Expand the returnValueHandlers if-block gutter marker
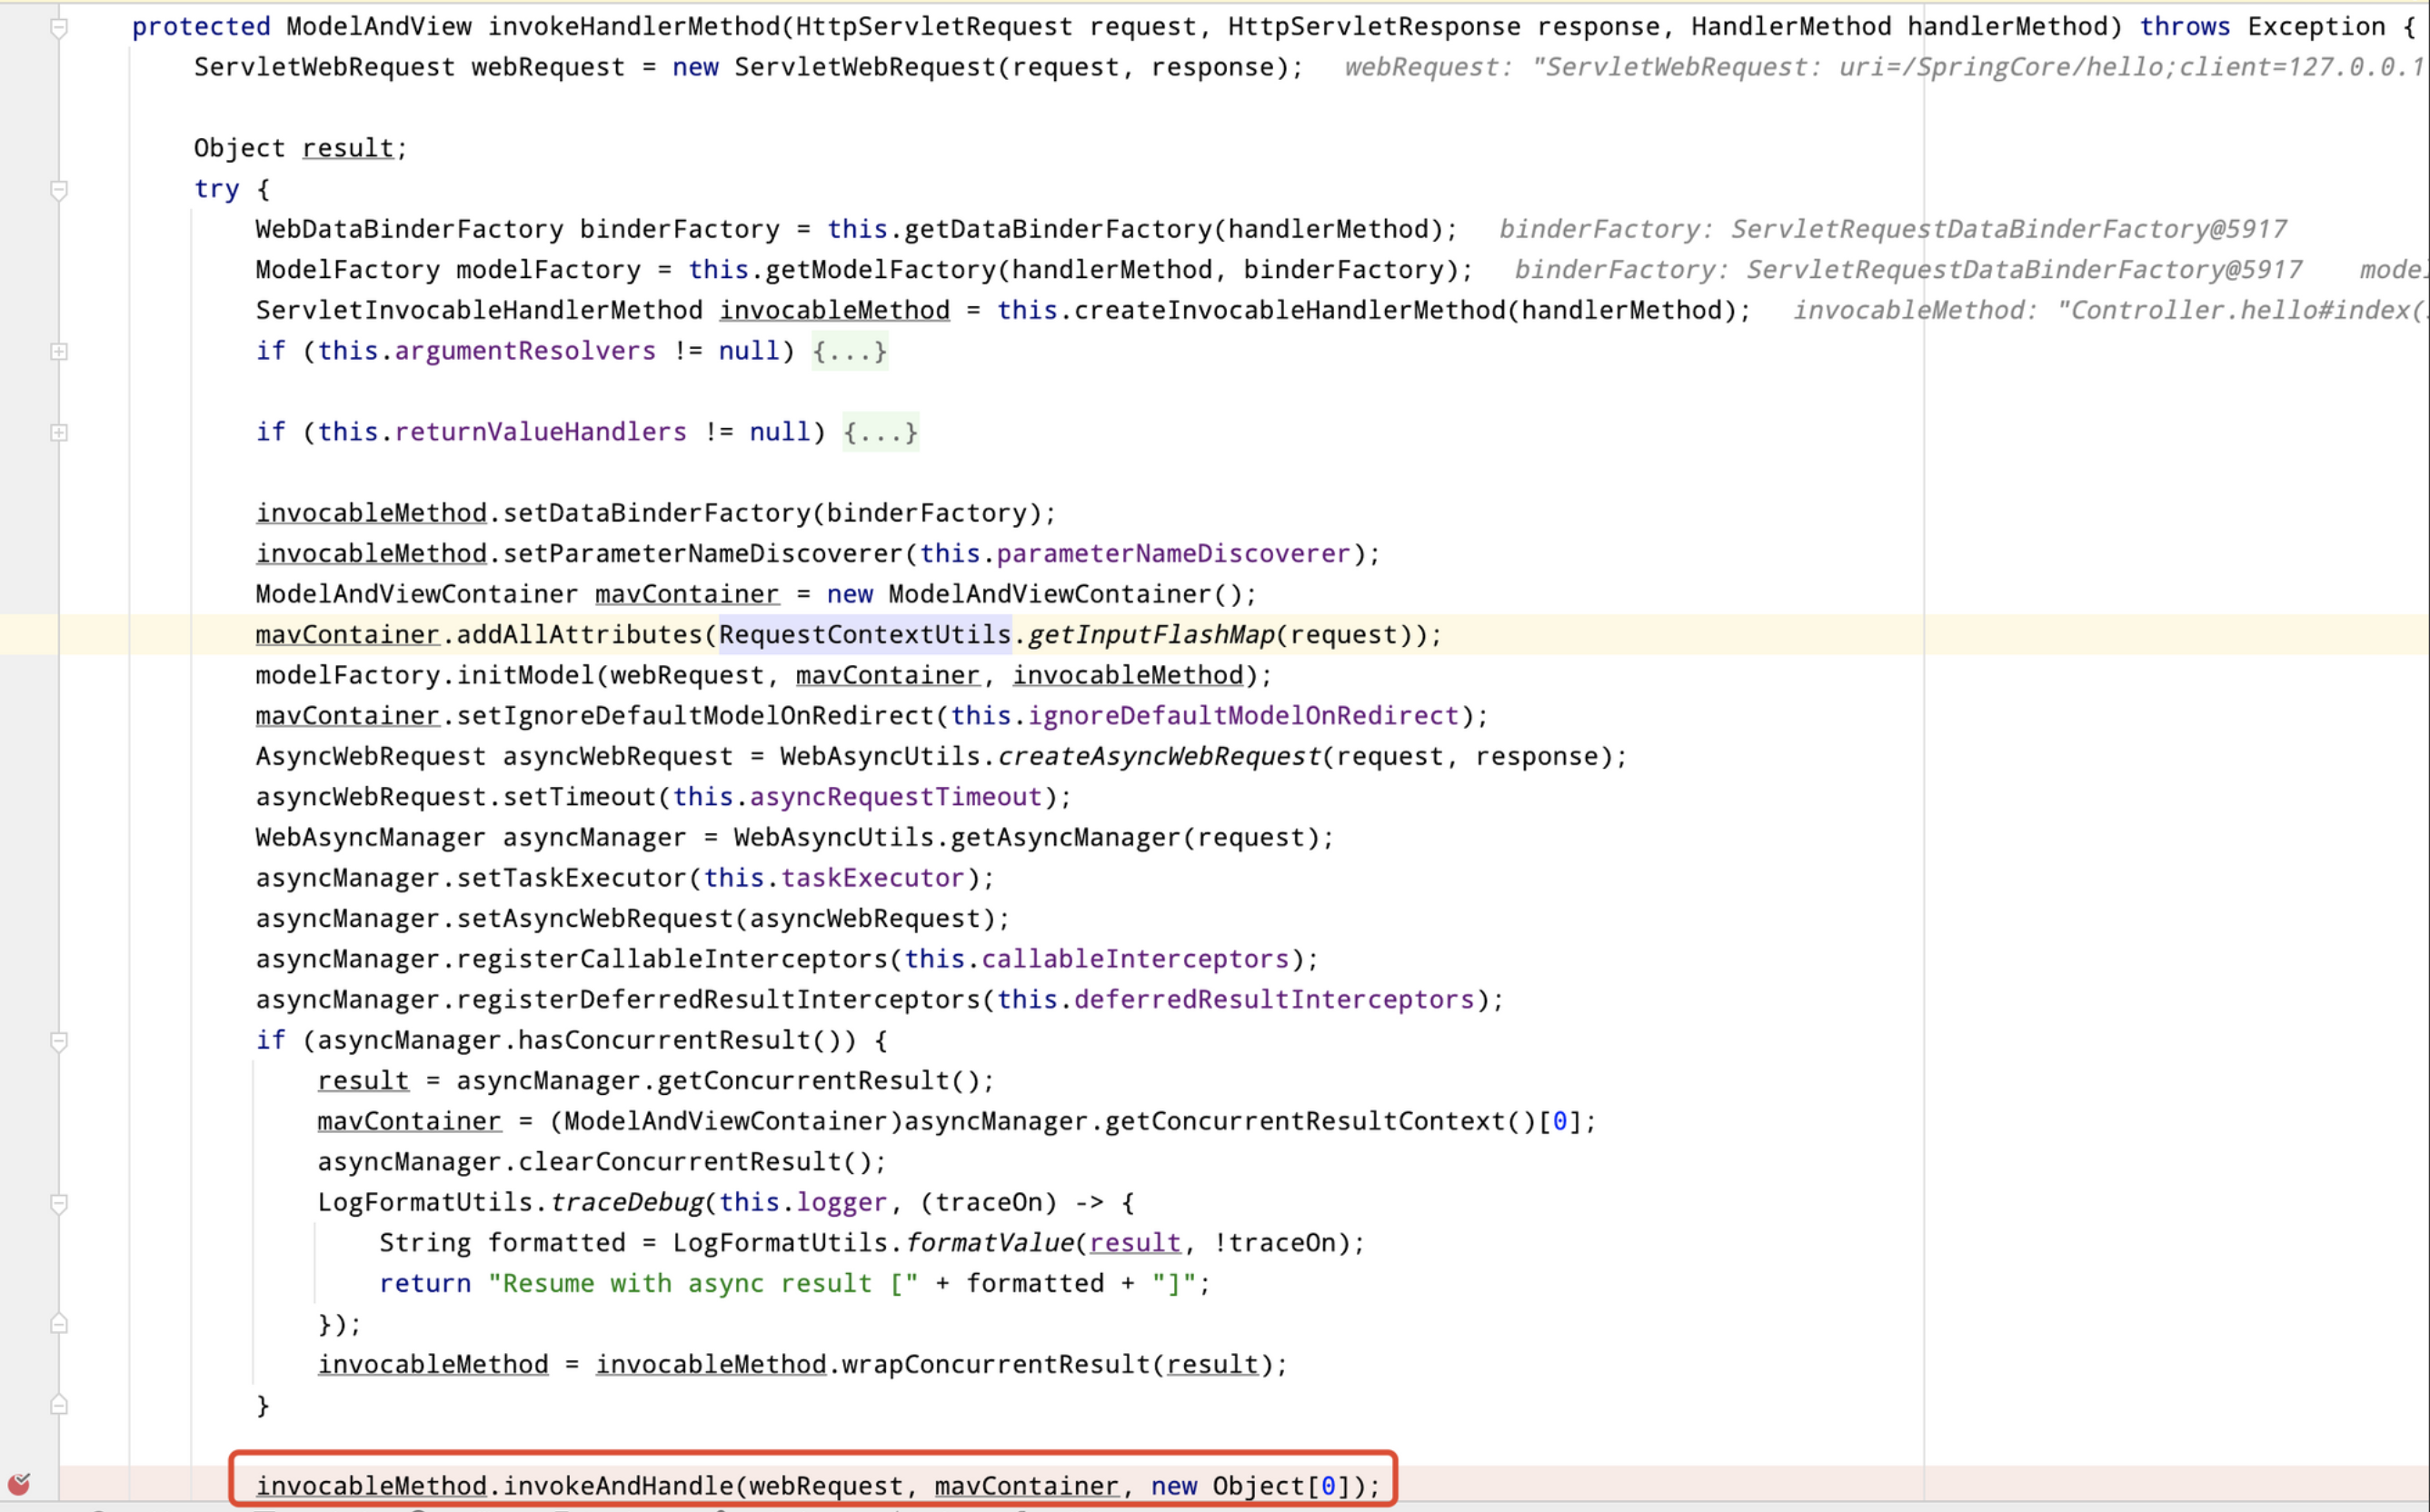 (59, 432)
